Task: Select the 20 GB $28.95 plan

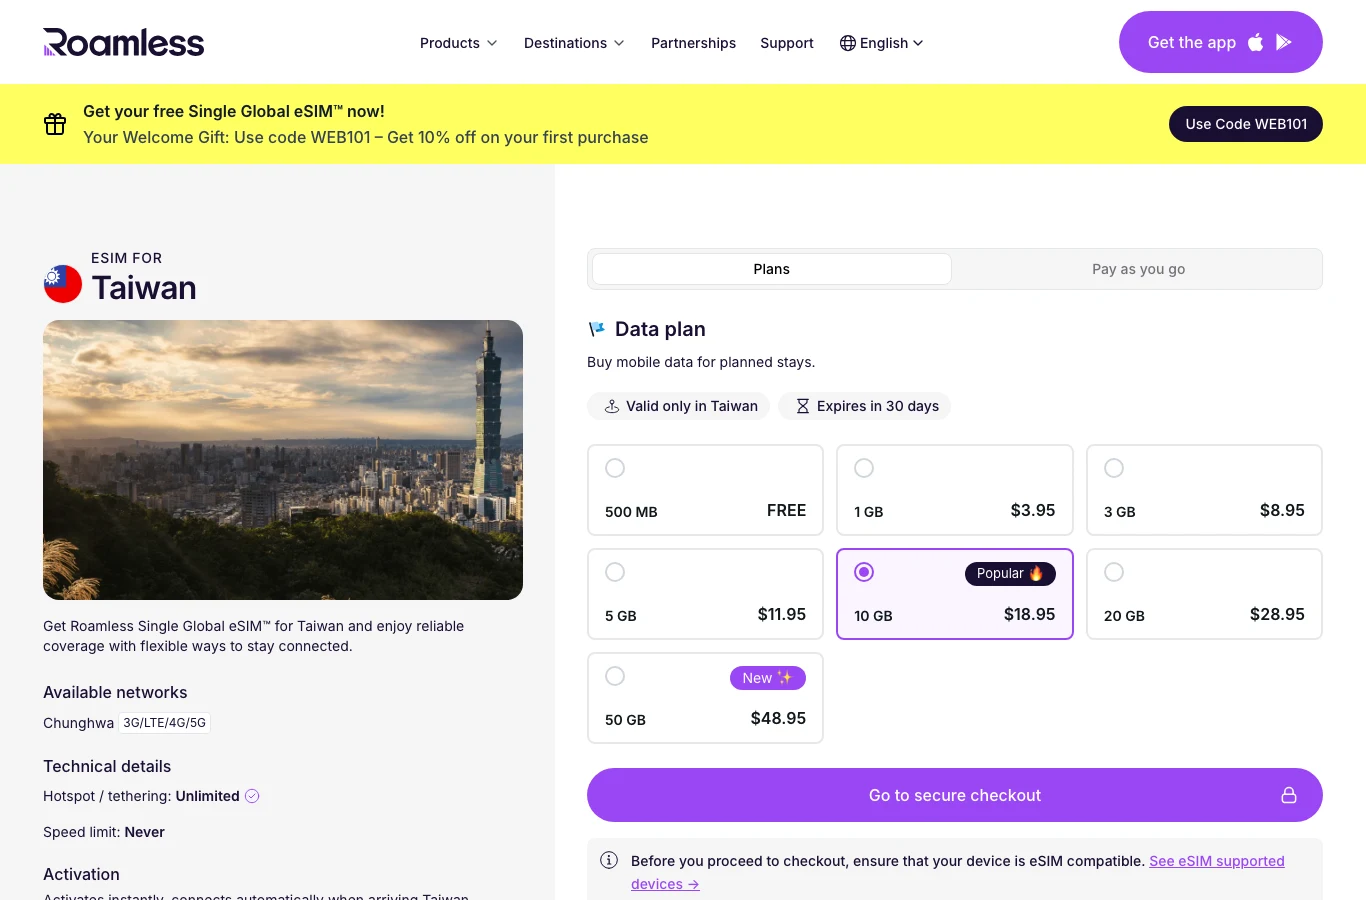Action: coord(1204,594)
